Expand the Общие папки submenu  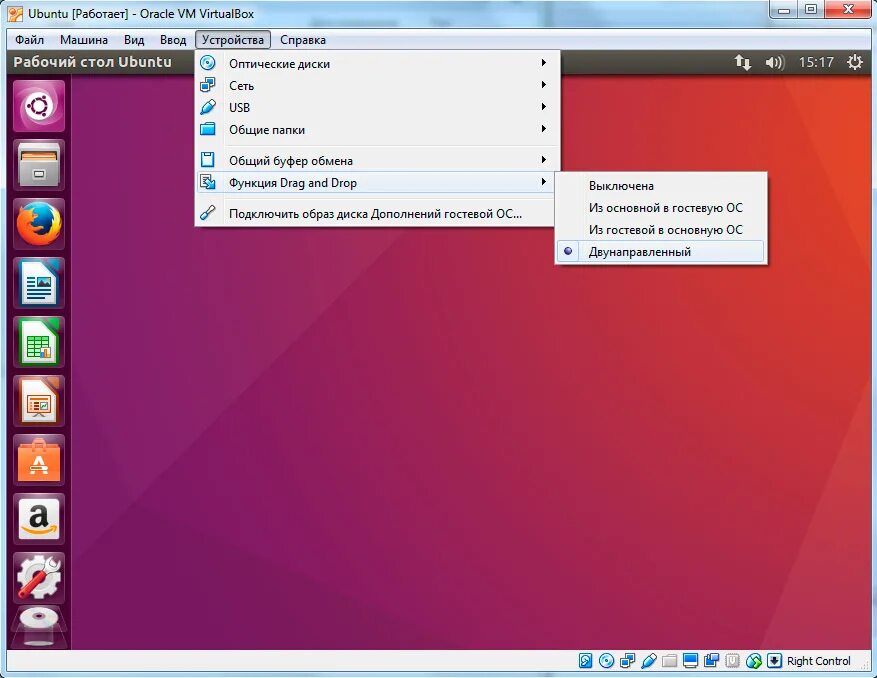click(378, 130)
